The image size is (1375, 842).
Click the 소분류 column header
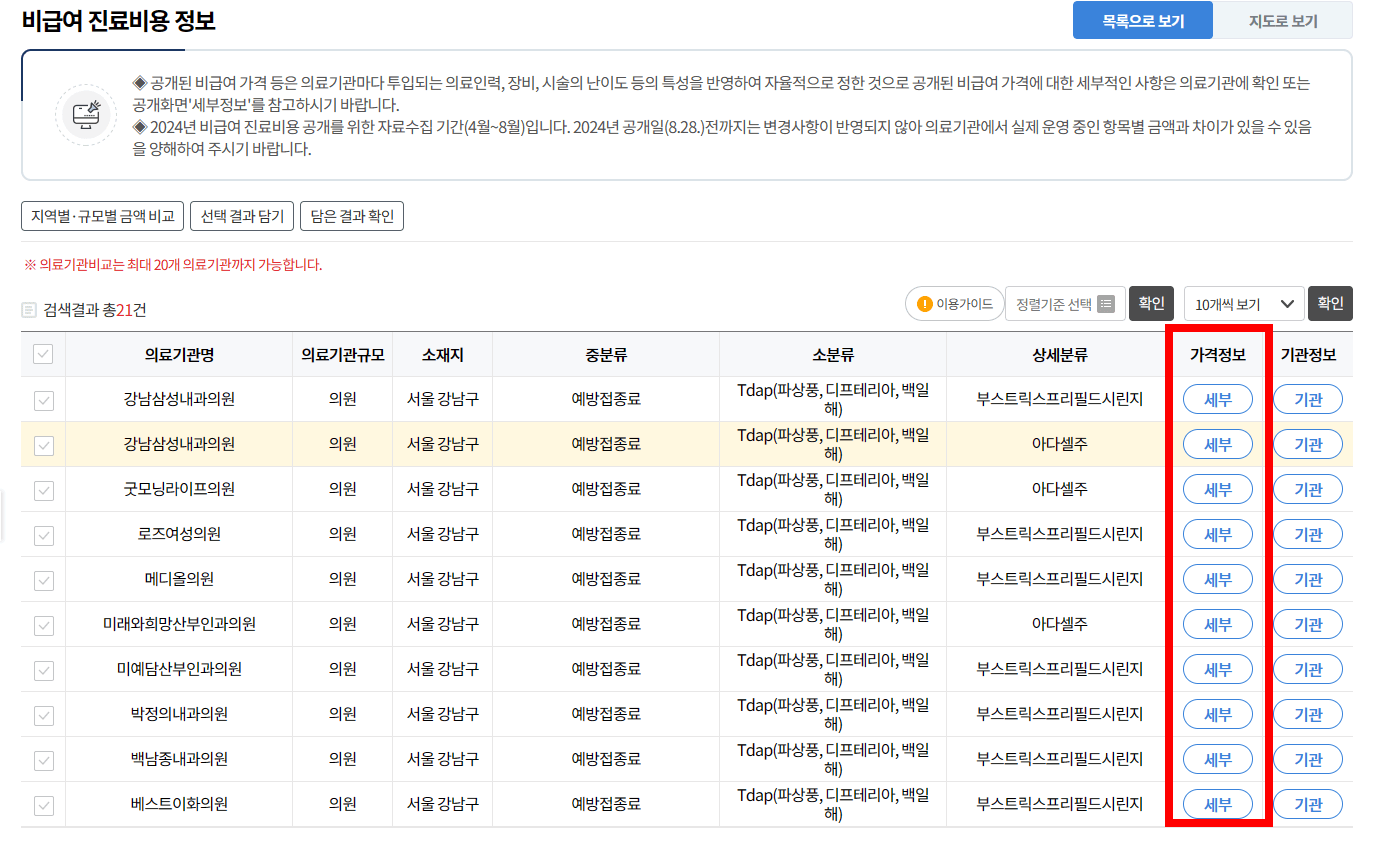click(833, 354)
